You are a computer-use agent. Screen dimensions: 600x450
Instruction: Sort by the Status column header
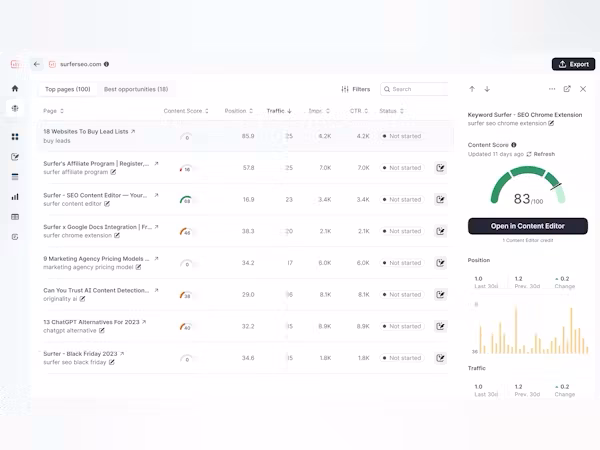pos(391,111)
